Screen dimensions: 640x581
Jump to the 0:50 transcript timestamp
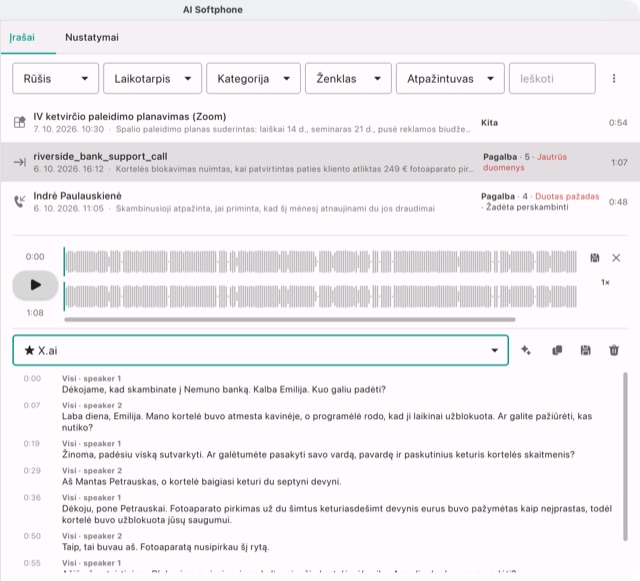(x=32, y=536)
